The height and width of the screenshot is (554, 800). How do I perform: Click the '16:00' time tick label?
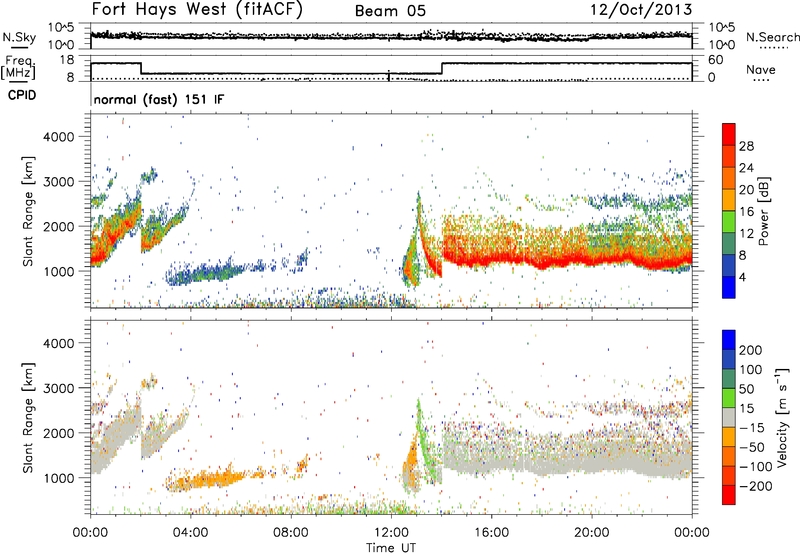click(x=491, y=533)
